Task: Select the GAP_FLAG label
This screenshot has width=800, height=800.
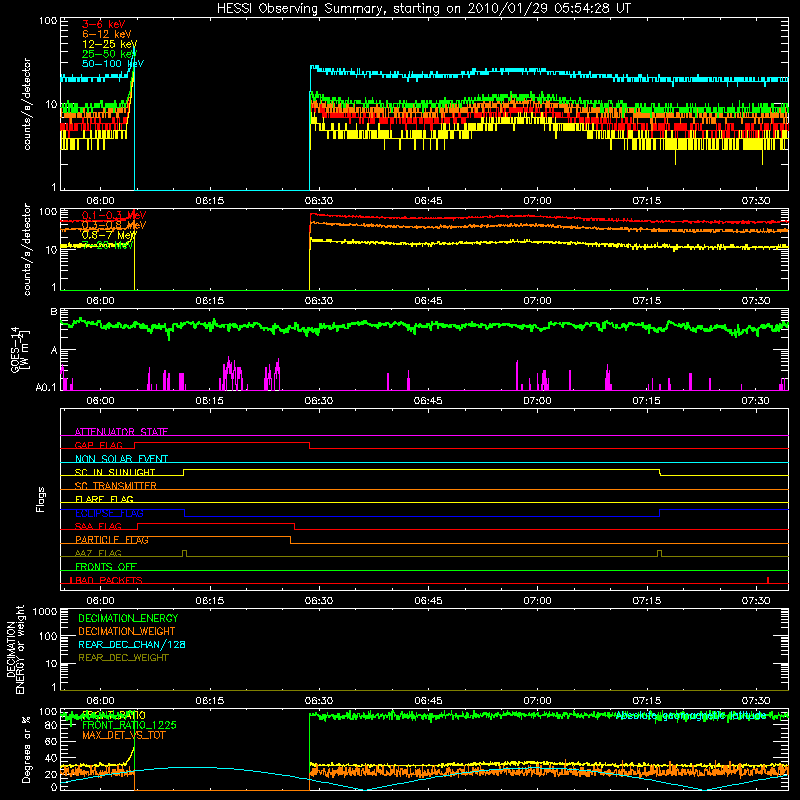Action: [x=98, y=445]
